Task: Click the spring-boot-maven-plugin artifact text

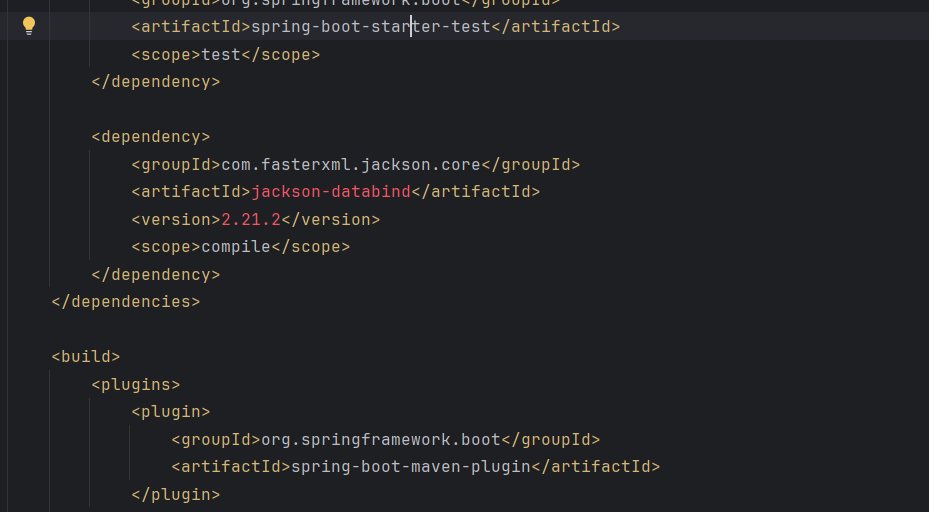Action: (x=410, y=466)
